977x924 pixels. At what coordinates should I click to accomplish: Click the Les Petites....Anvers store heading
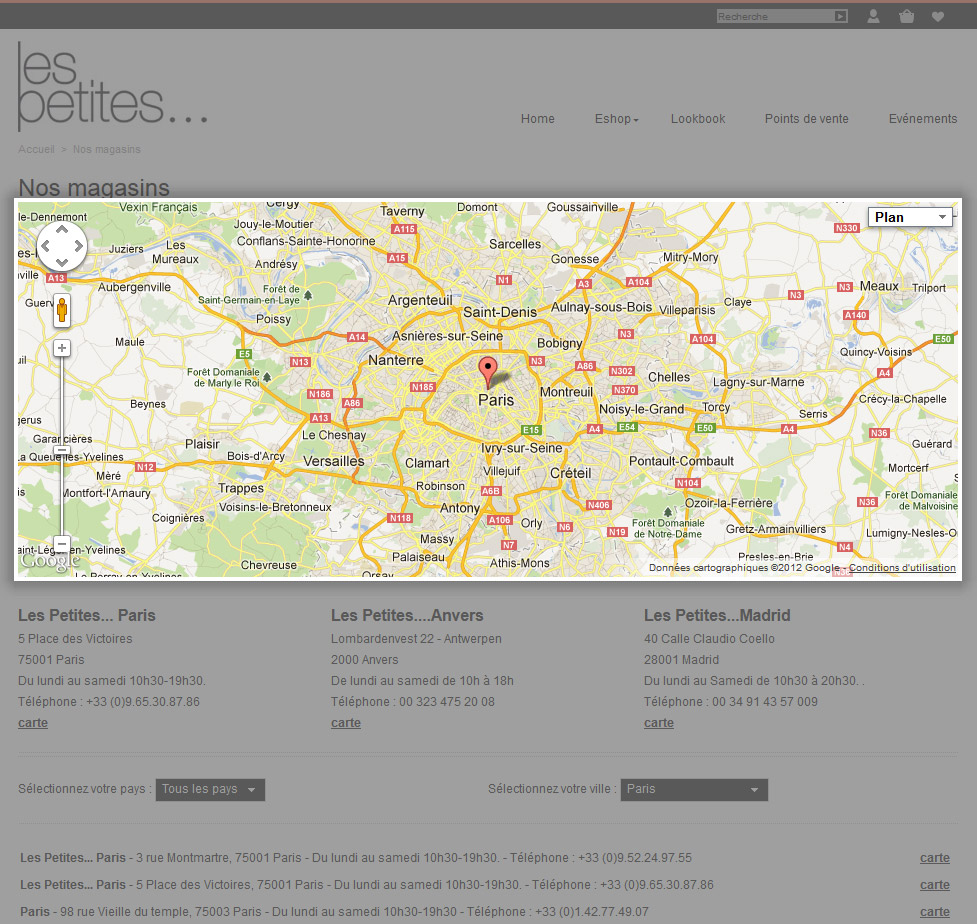pyautogui.click(x=407, y=615)
